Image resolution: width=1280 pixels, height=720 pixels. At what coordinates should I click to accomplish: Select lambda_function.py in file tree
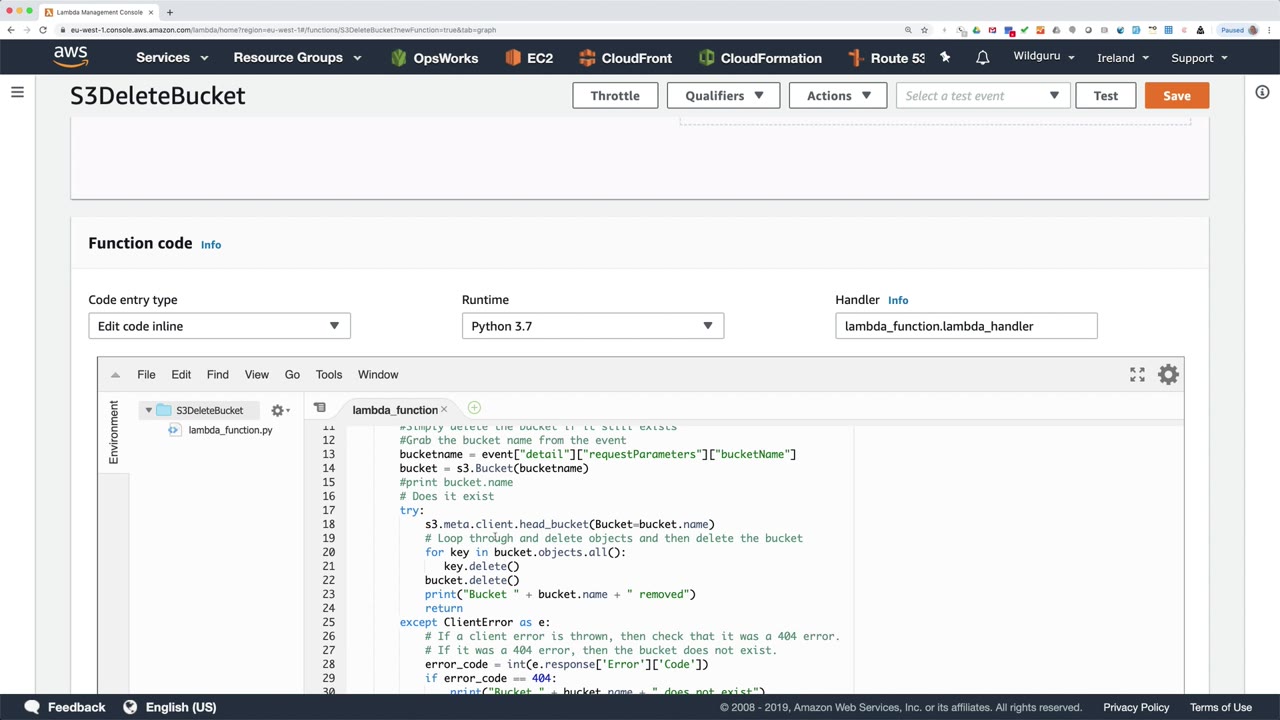click(229, 430)
